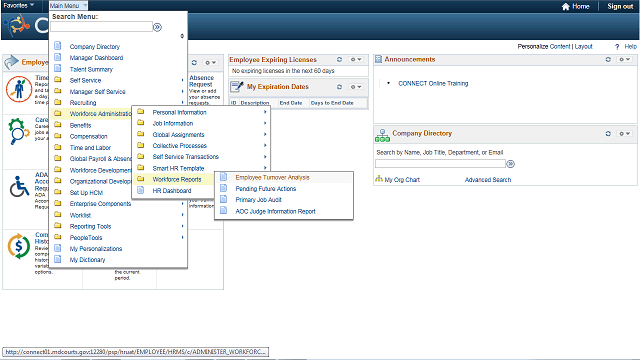Open Company Directory pagelet settings dropdown
This screenshot has width=640, height=360.
(625, 133)
